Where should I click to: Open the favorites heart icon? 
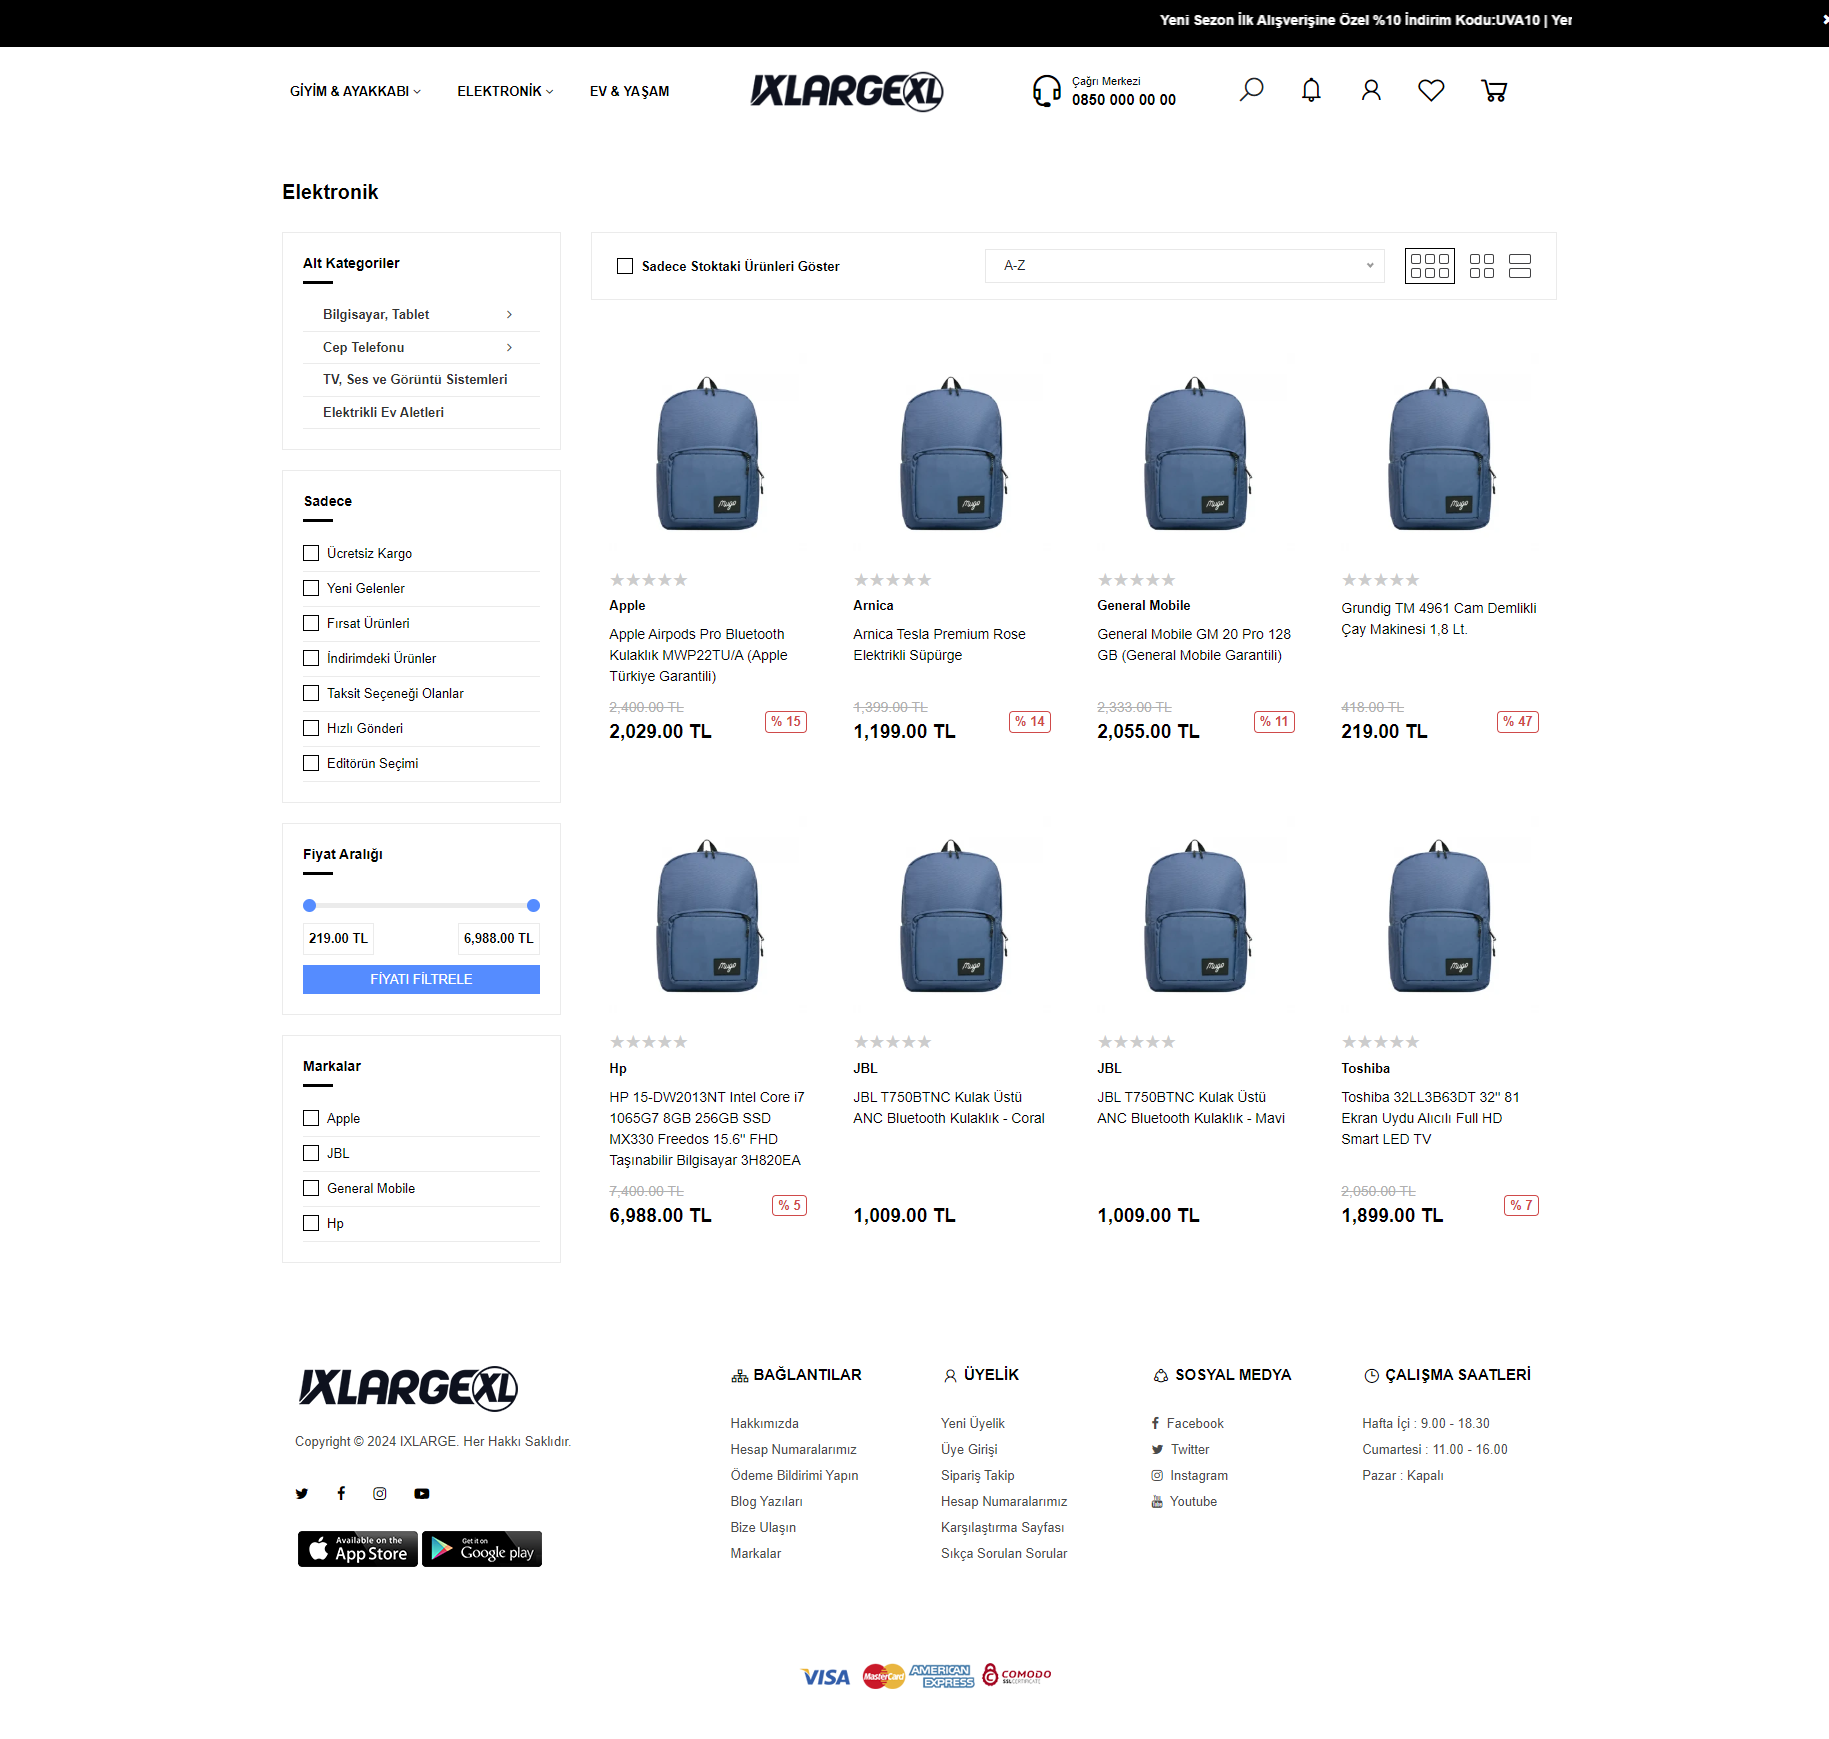pos(1431,90)
